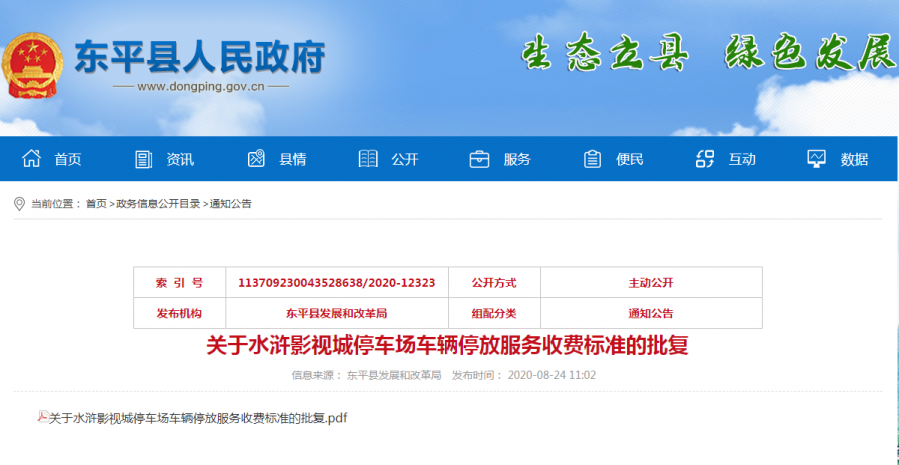Click the 通知公告 breadcrumb link

click(x=230, y=204)
